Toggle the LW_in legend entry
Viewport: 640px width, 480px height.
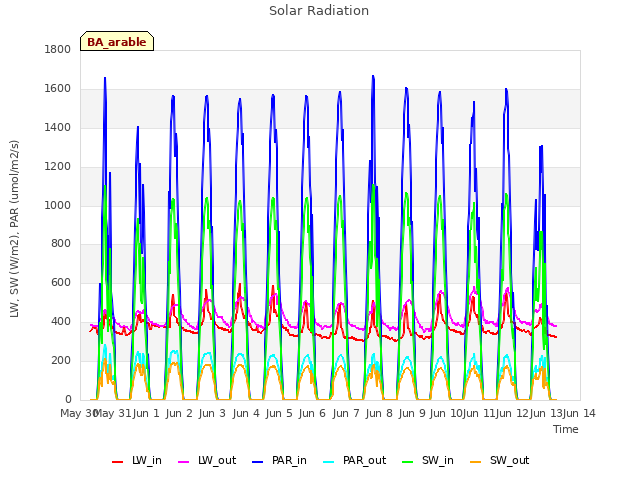click(137, 461)
